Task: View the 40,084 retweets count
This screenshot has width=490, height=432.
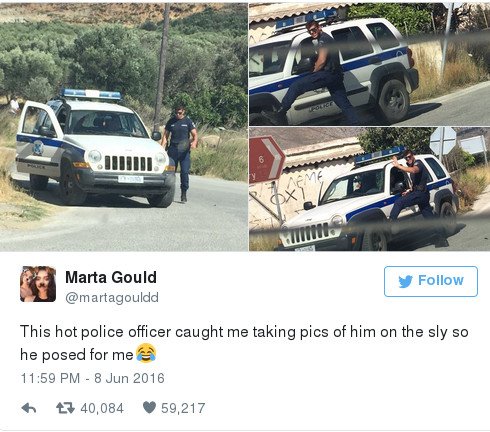Action: 102,408
